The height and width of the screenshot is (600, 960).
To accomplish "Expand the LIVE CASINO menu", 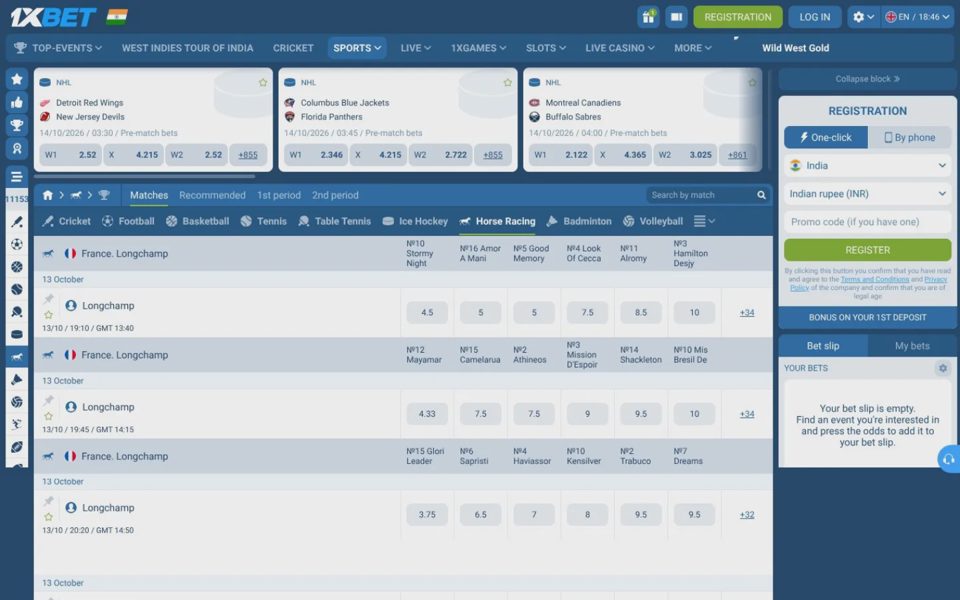I will click(x=620, y=48).
